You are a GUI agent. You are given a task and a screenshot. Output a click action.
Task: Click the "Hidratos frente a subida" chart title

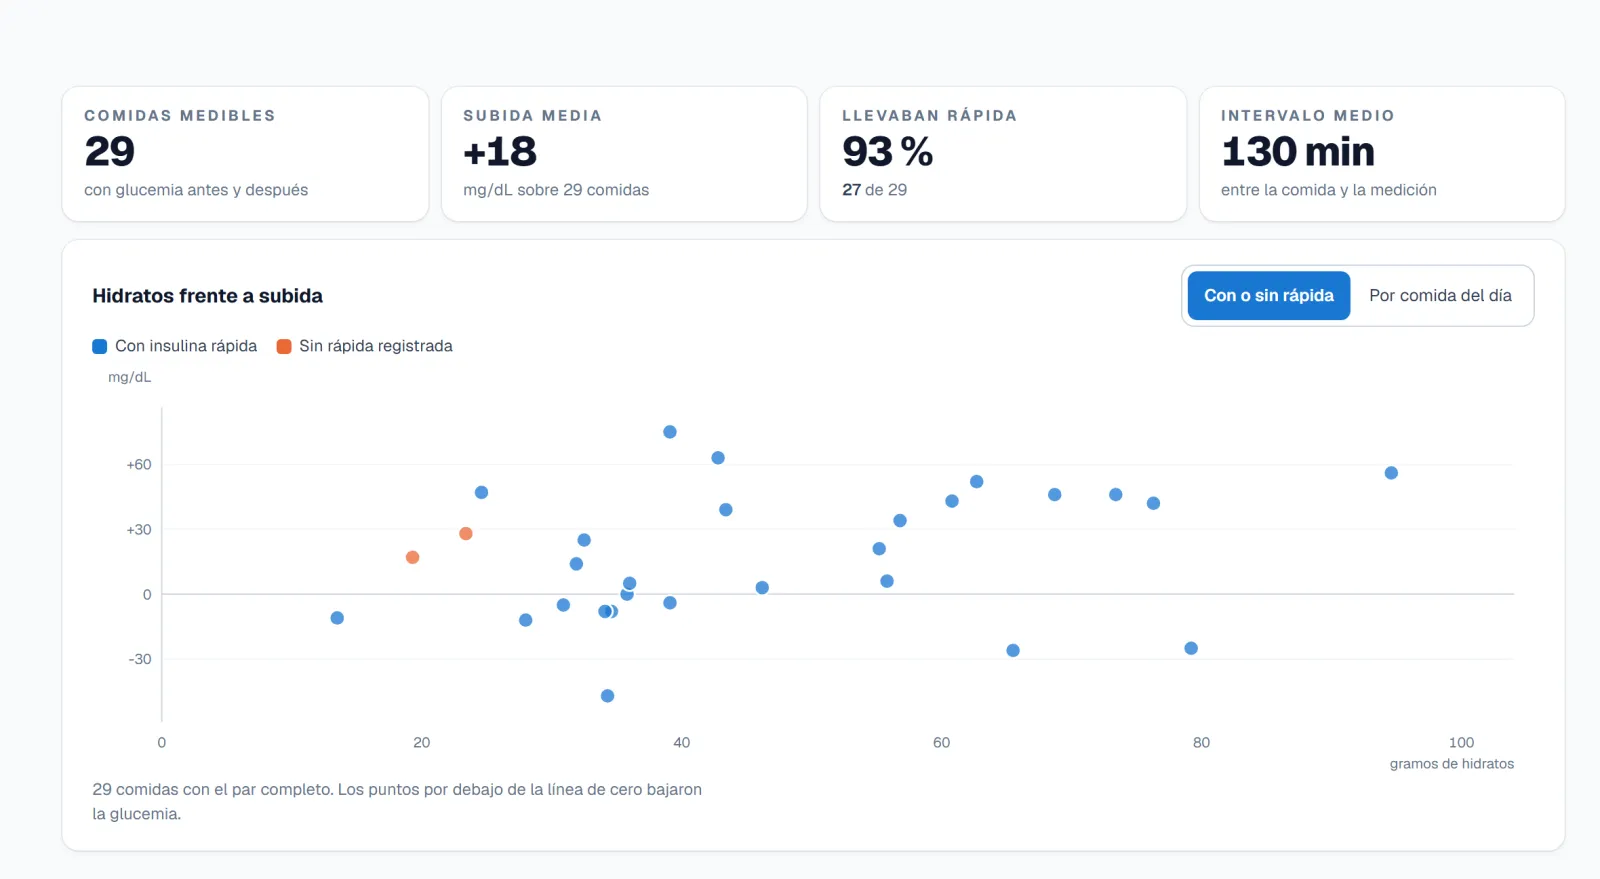208,296
